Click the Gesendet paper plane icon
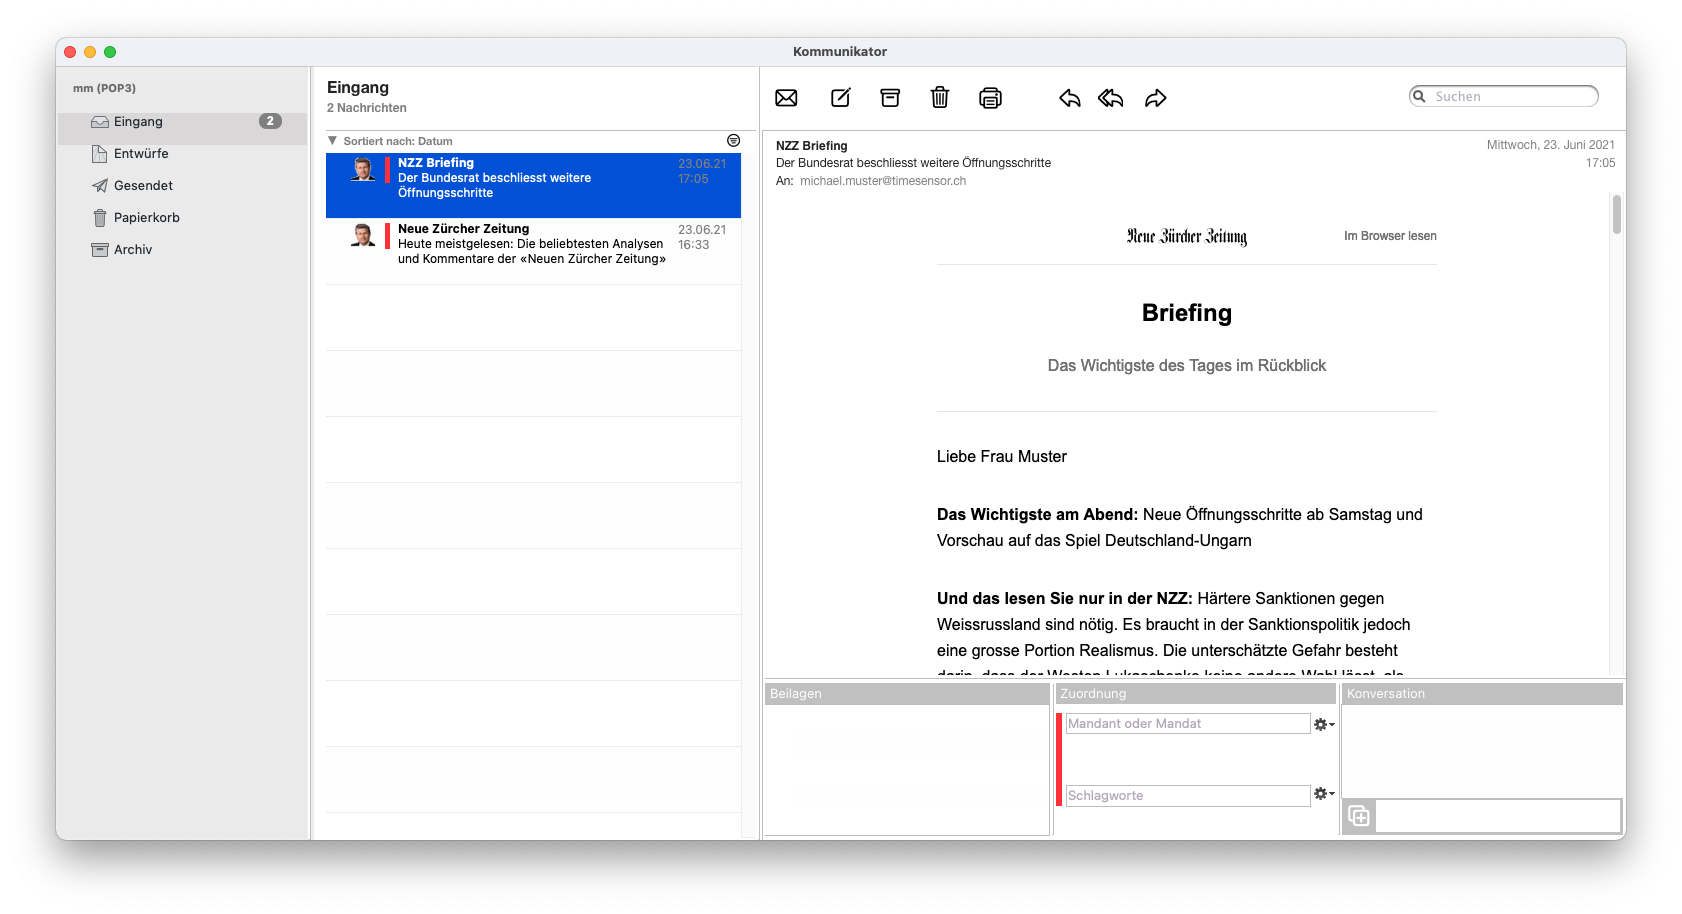 coord(100,186)
